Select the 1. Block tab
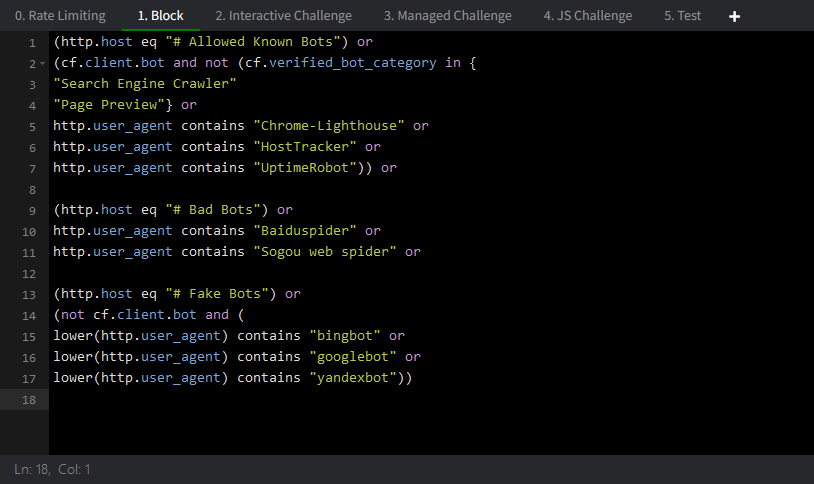Image resolution: width=814 pixels, height=484 pixels. click(x=160, y=16)
